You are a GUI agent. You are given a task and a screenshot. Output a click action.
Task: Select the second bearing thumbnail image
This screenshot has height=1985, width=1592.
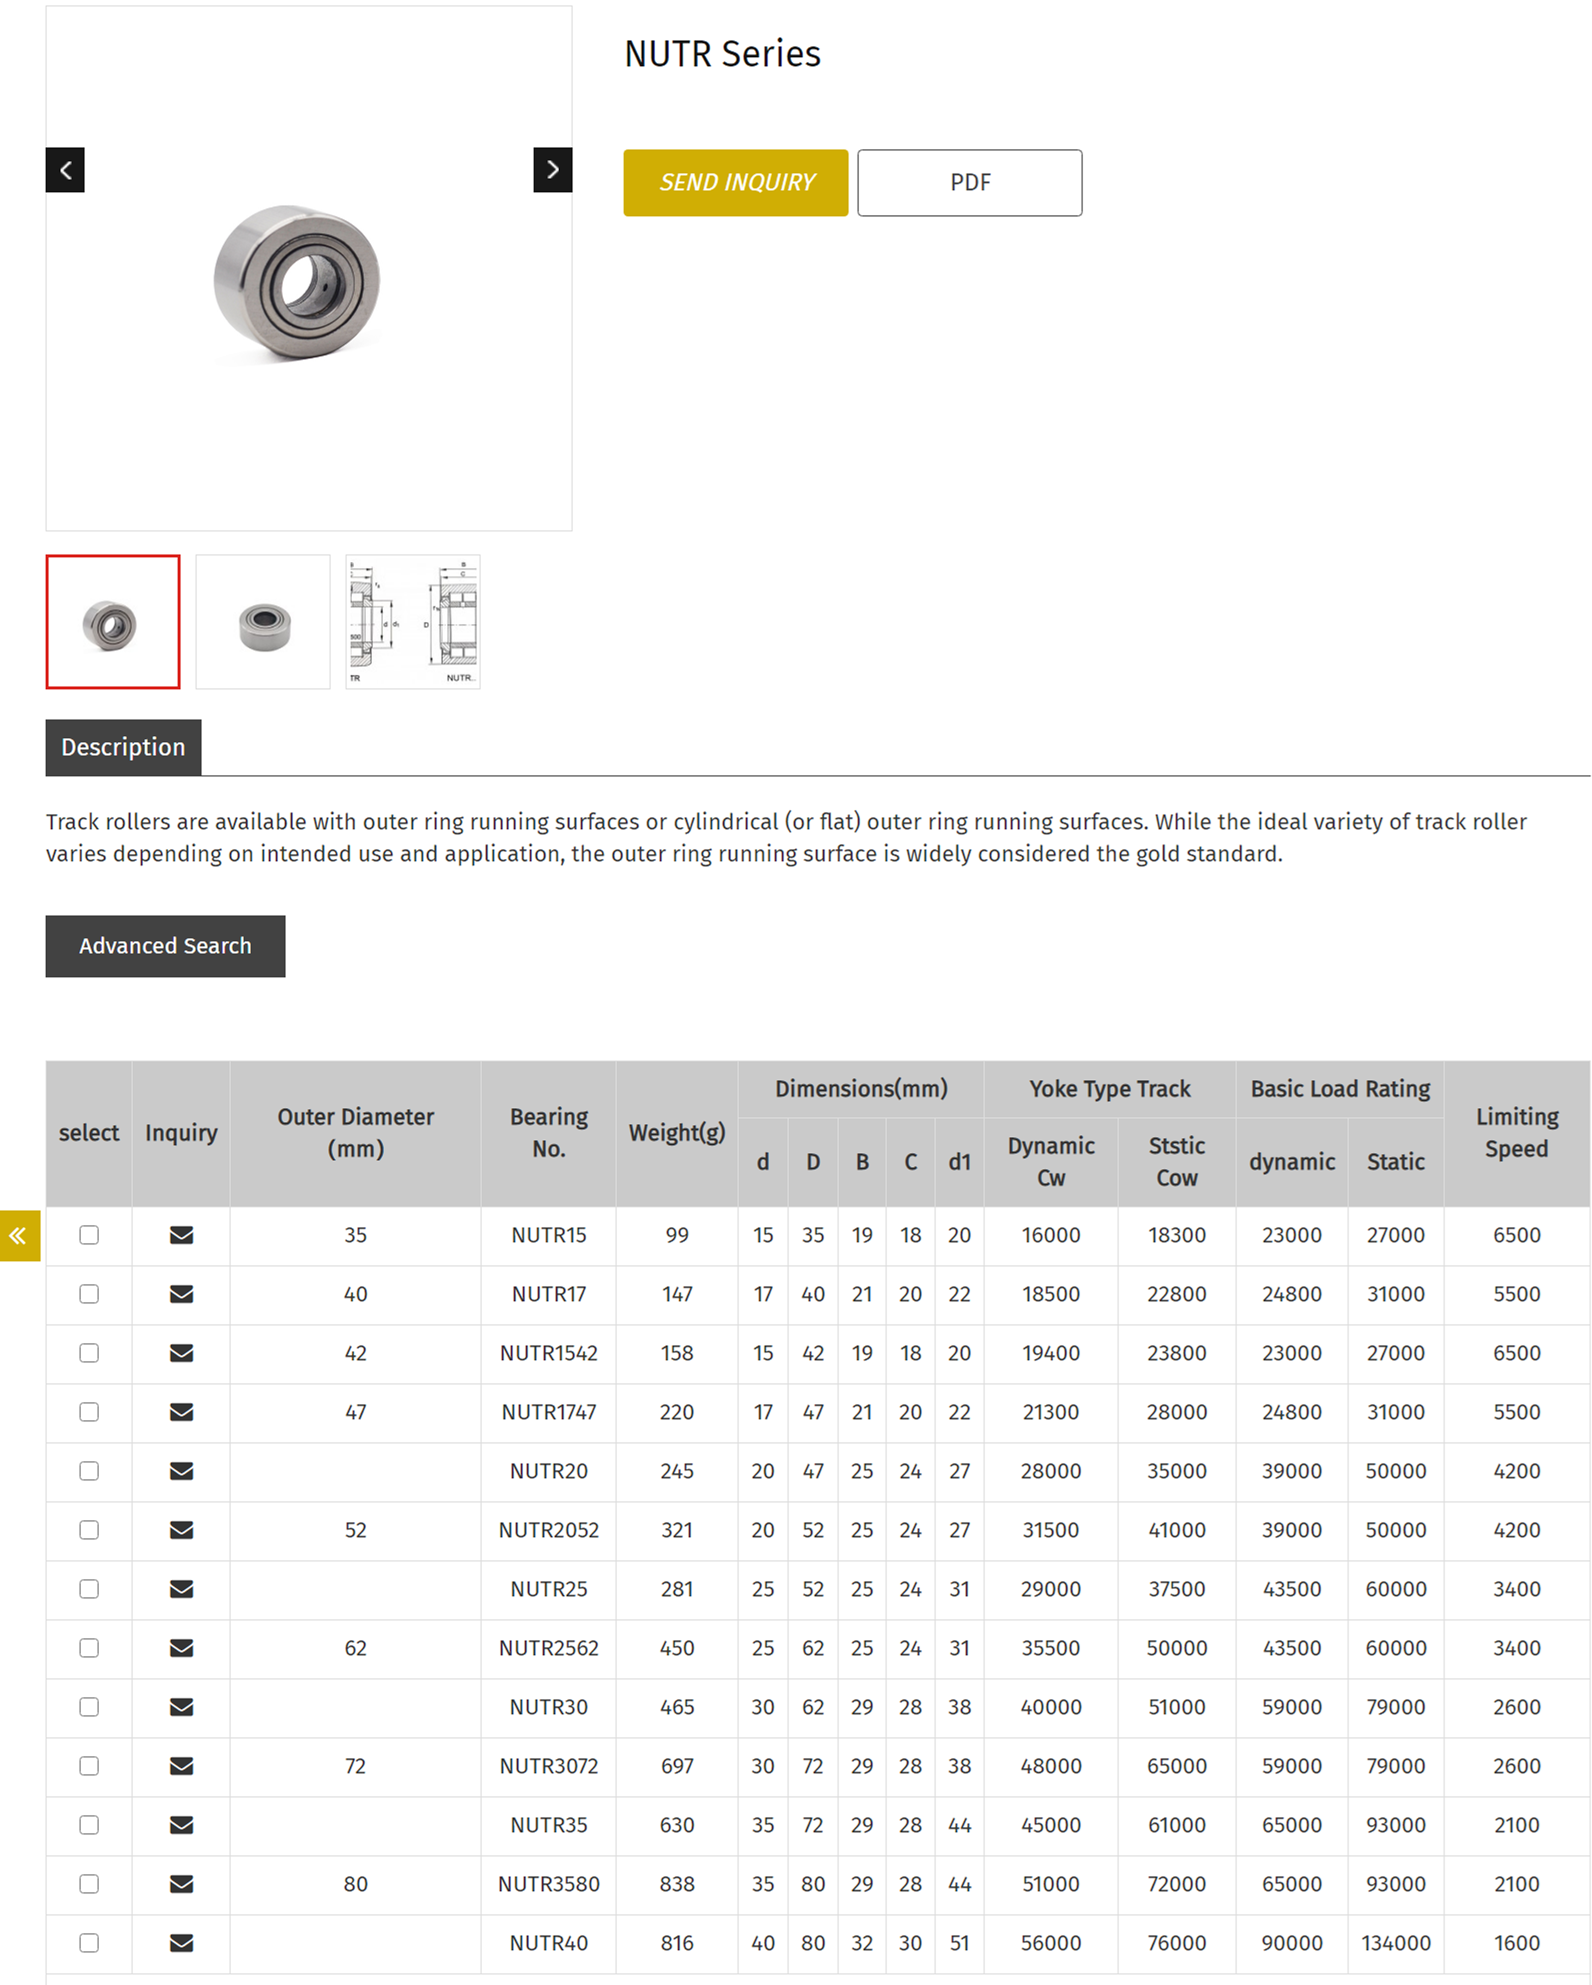pos(263,622)
